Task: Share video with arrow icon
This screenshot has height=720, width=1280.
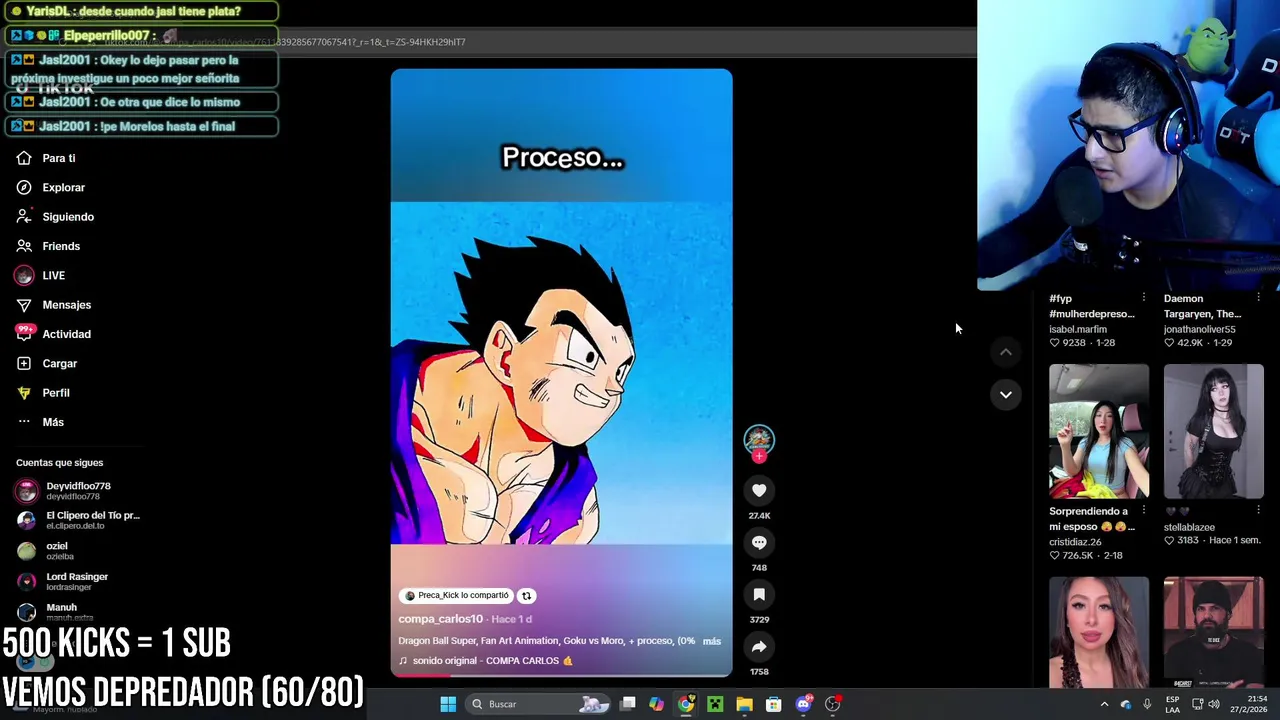Action: (x=759, y=647)
